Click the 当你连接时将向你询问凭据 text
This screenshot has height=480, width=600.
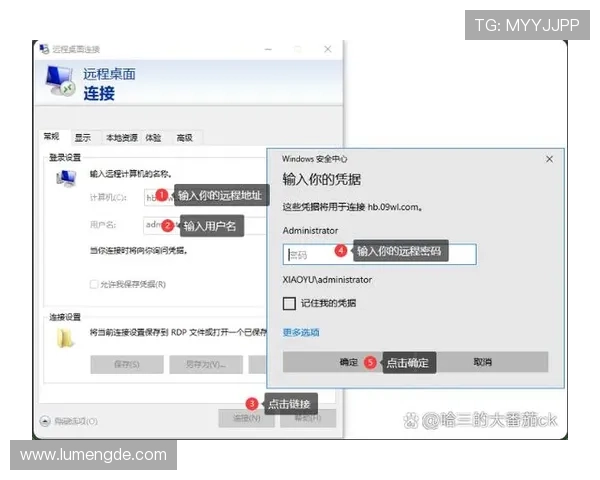point(139,251)
